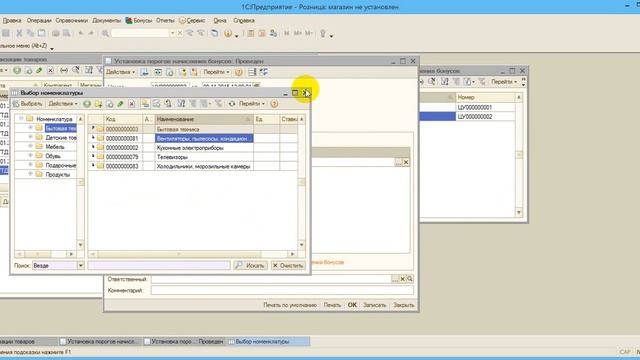The height and width of the screenshot is (360, 640).
Task: Select row Телевизоры
Action: point(193,157)
